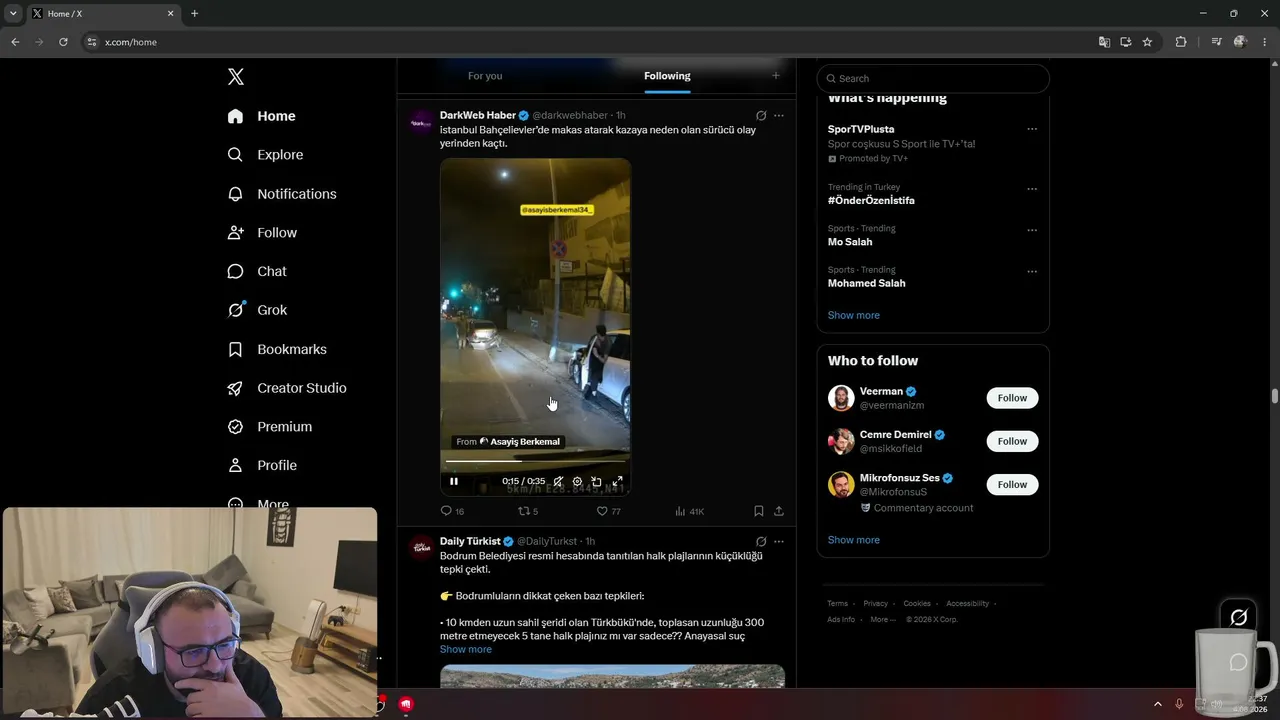Follow the Veerman account
This screenshot has height=720, width=1280.
(x=1012, y=398)
